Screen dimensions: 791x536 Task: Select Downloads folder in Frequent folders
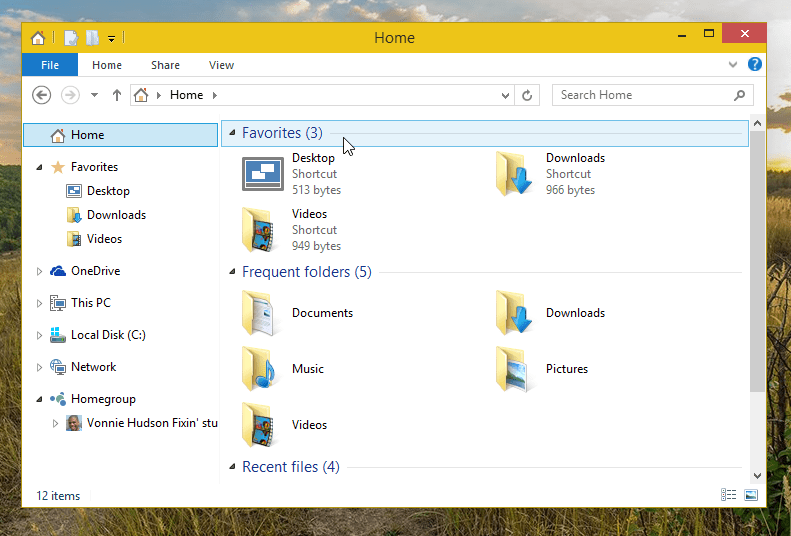514,313
